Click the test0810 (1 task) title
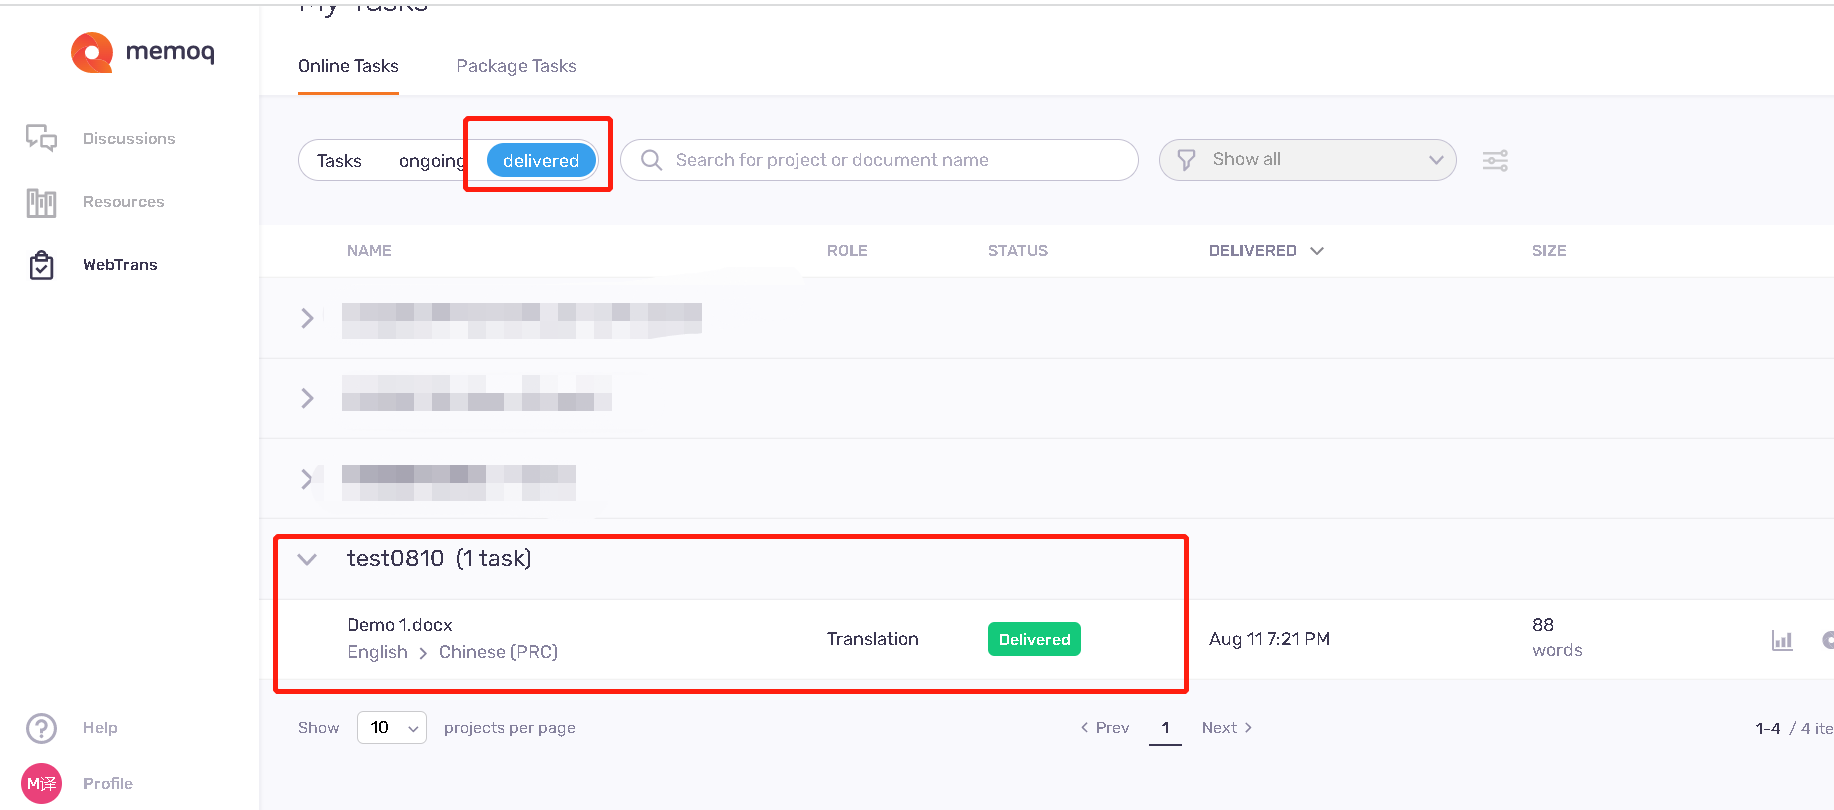Viewport: 1834px width, 810px height. [x=439, y=559]
